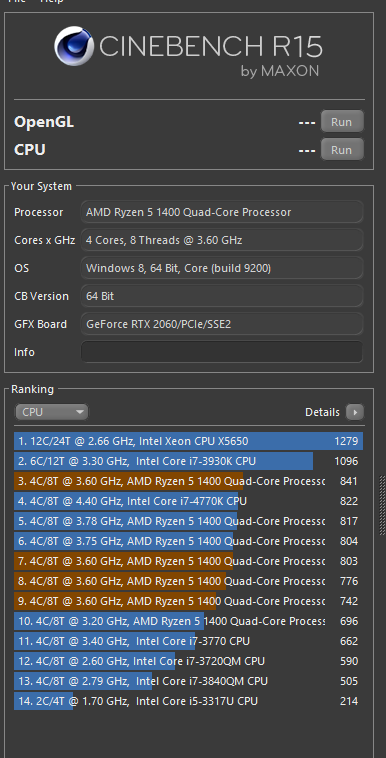The height and width of the screenshot is (758, 386).
Task: Run the CPU benchmark
Action: coord(342,150)
